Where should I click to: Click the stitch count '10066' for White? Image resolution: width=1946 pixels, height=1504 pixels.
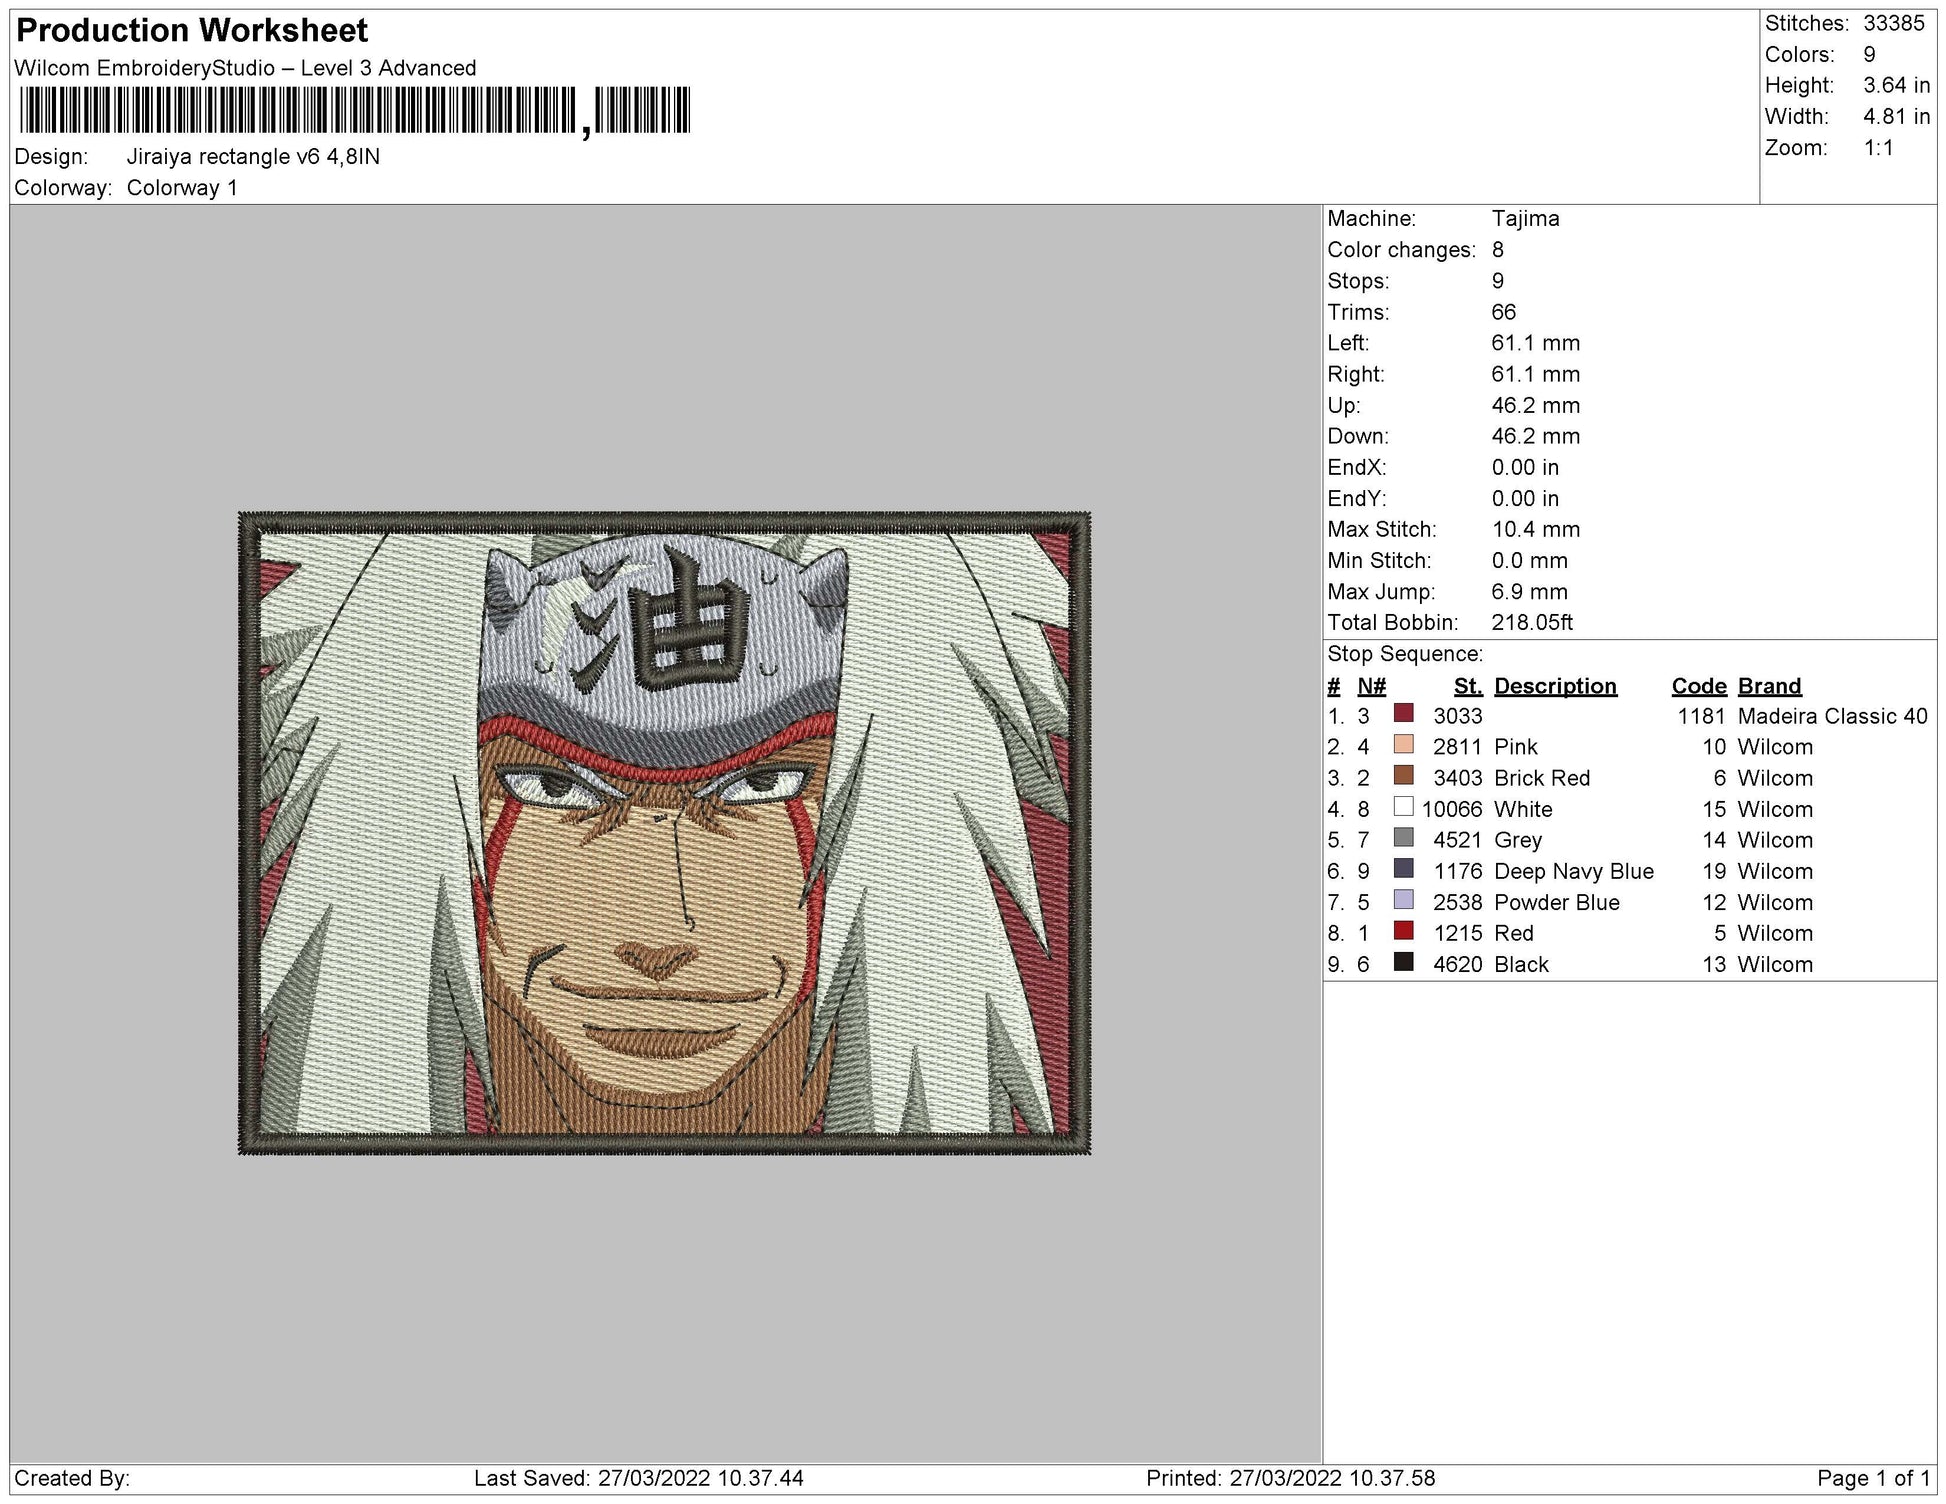[x=1451, y=809]
